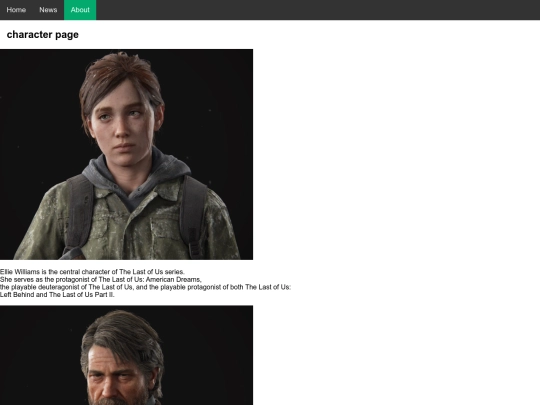Click the "character page" heading
540x405 pixels.
pyautogui.click(x=43, y=35)
